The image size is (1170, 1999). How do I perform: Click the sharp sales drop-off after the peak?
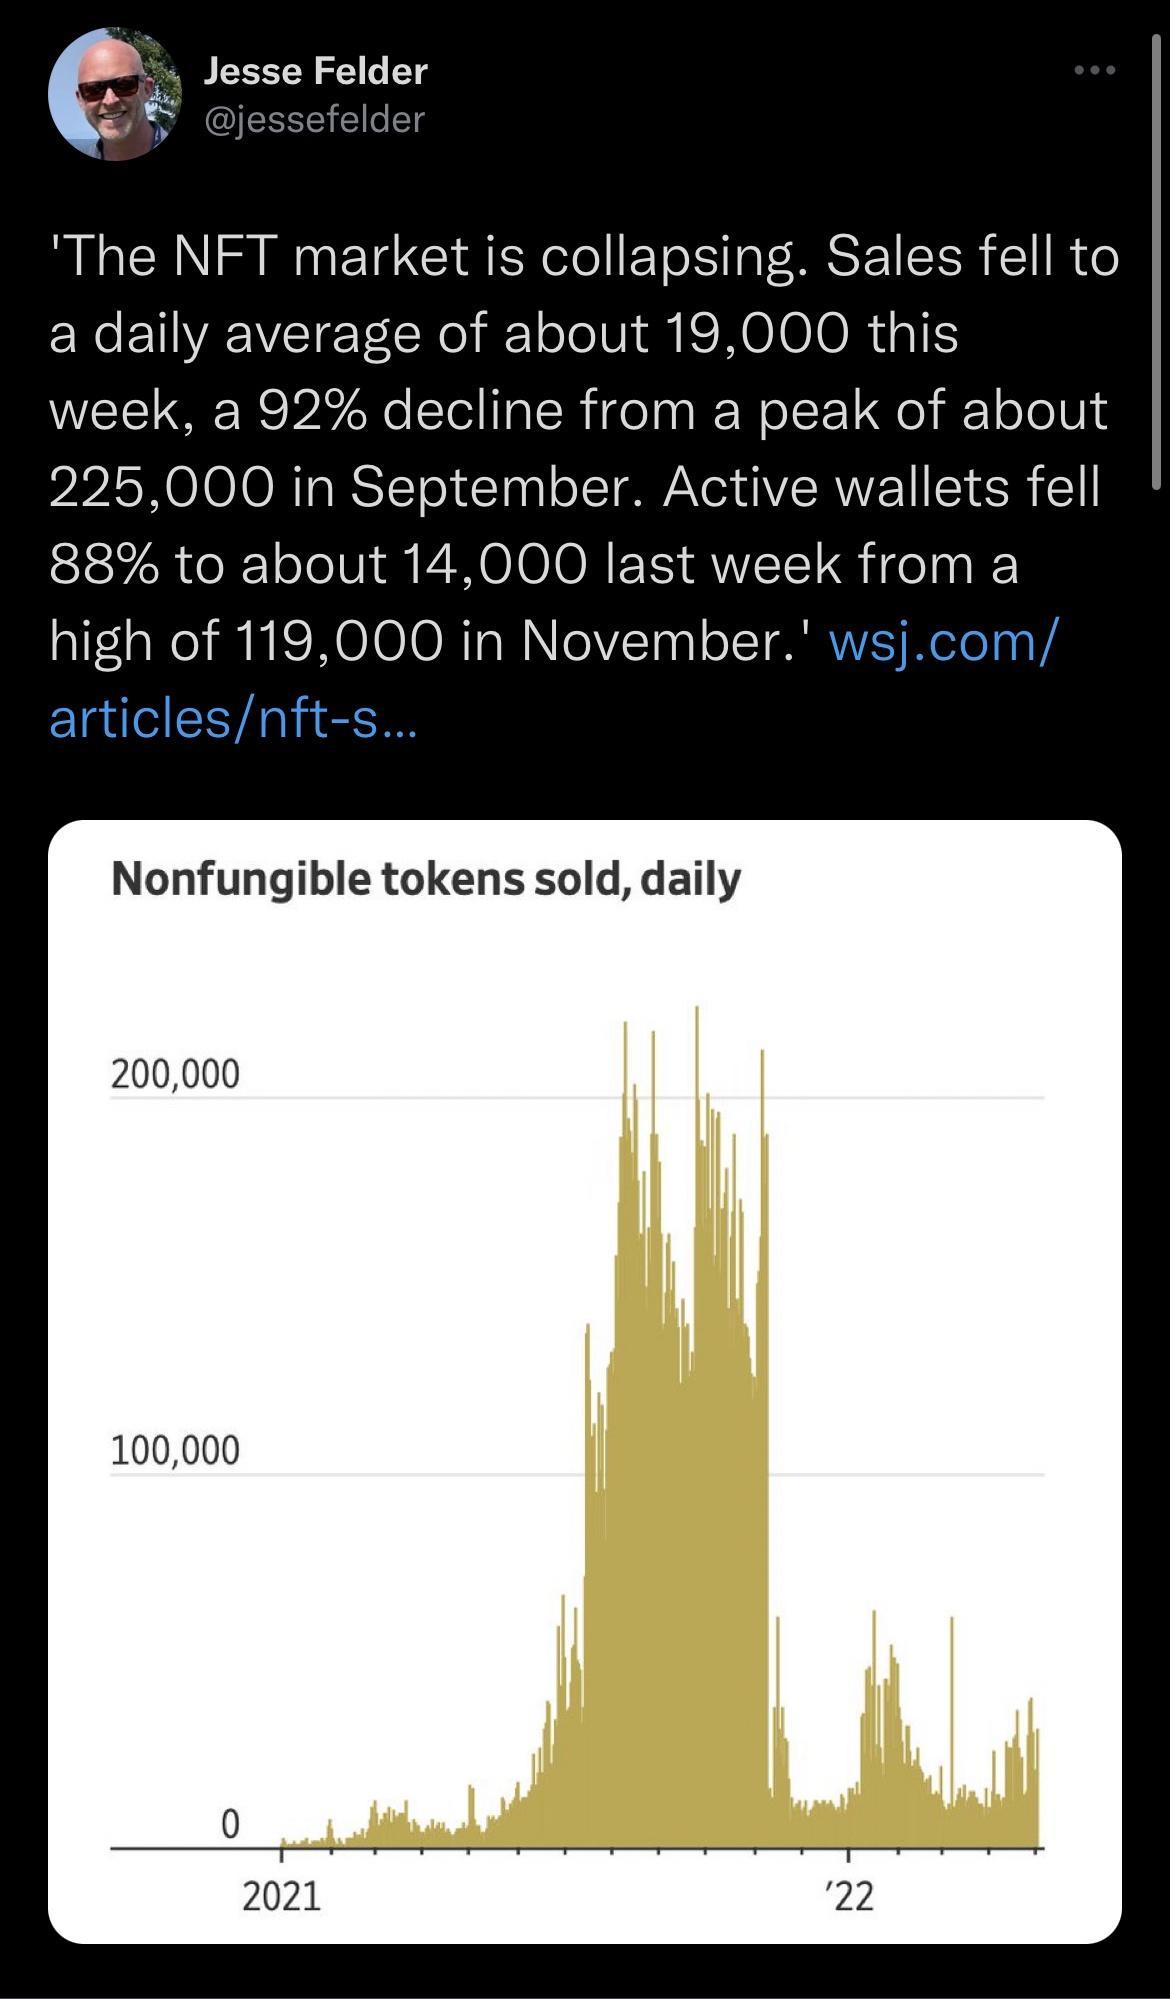[770, 1500]
